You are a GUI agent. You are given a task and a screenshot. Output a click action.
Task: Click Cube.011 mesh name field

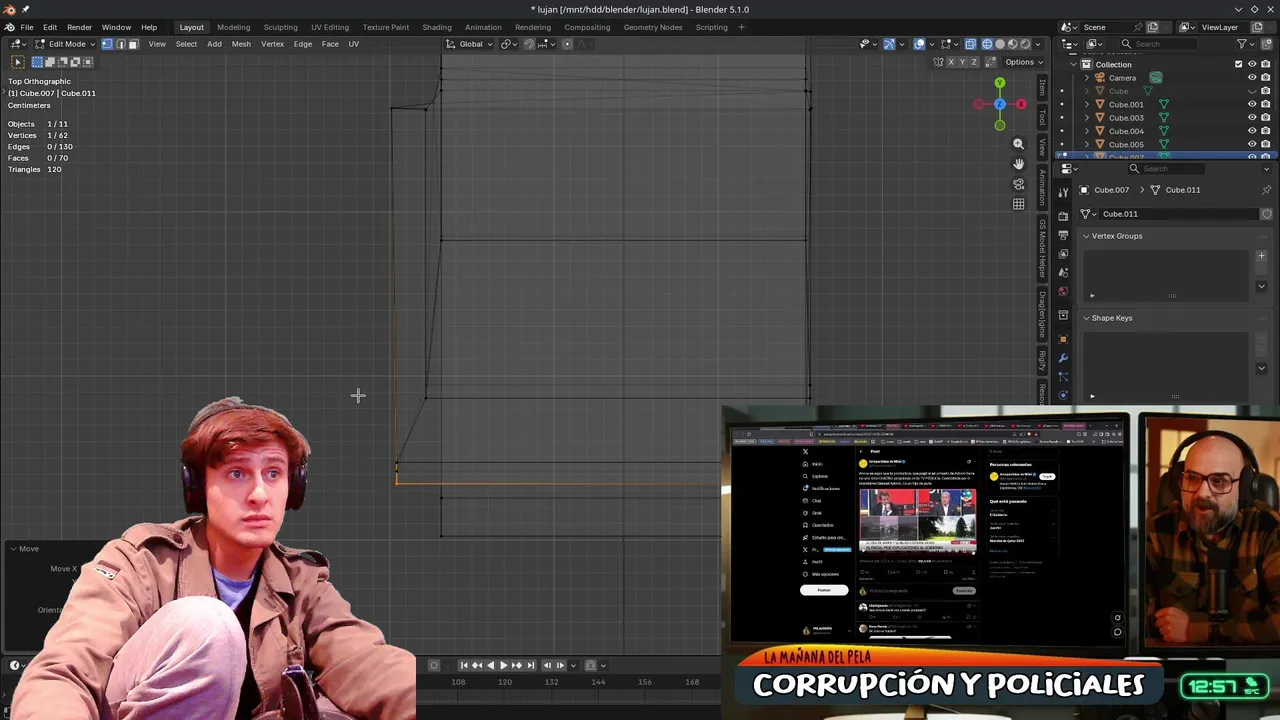[1177, 214]
